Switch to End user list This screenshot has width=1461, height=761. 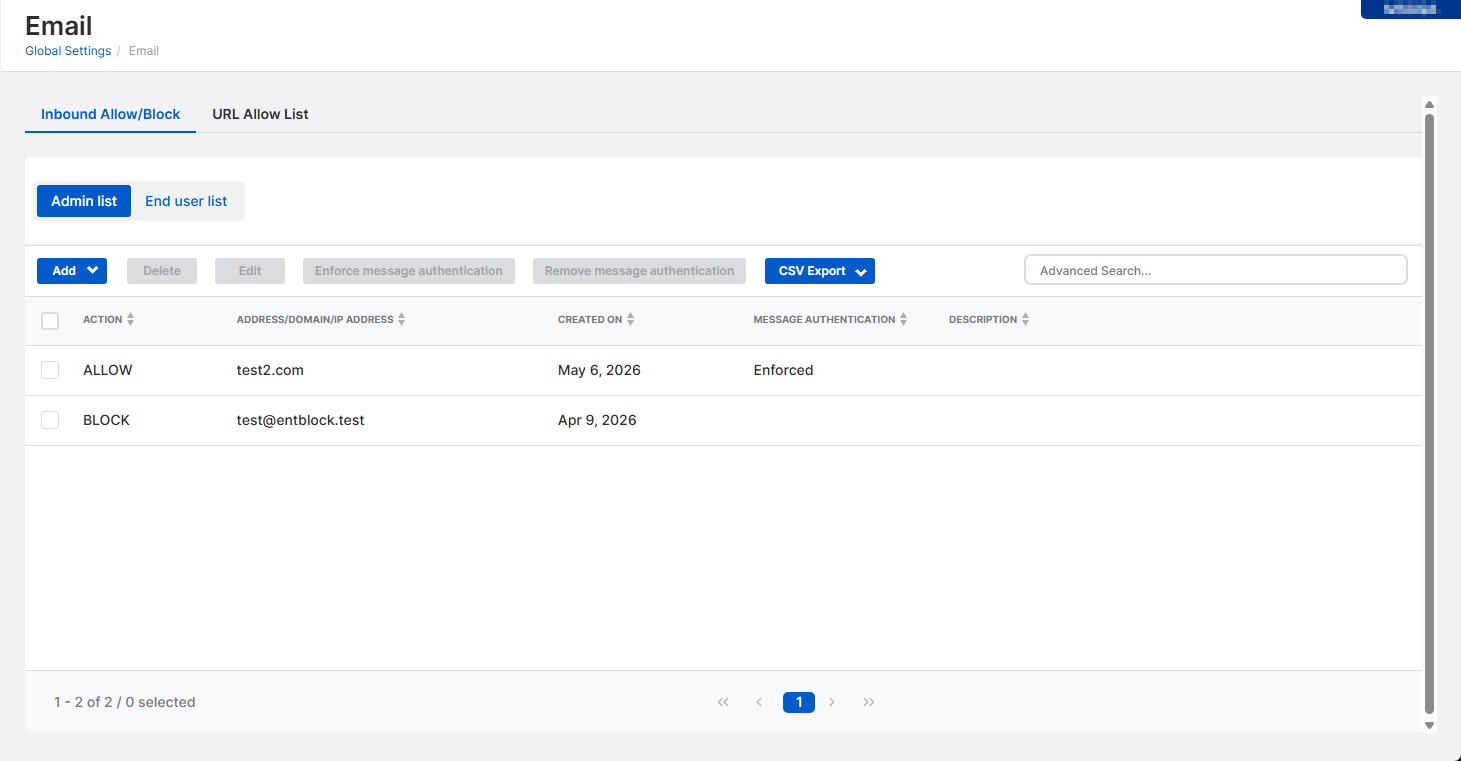tap(186, 201)
